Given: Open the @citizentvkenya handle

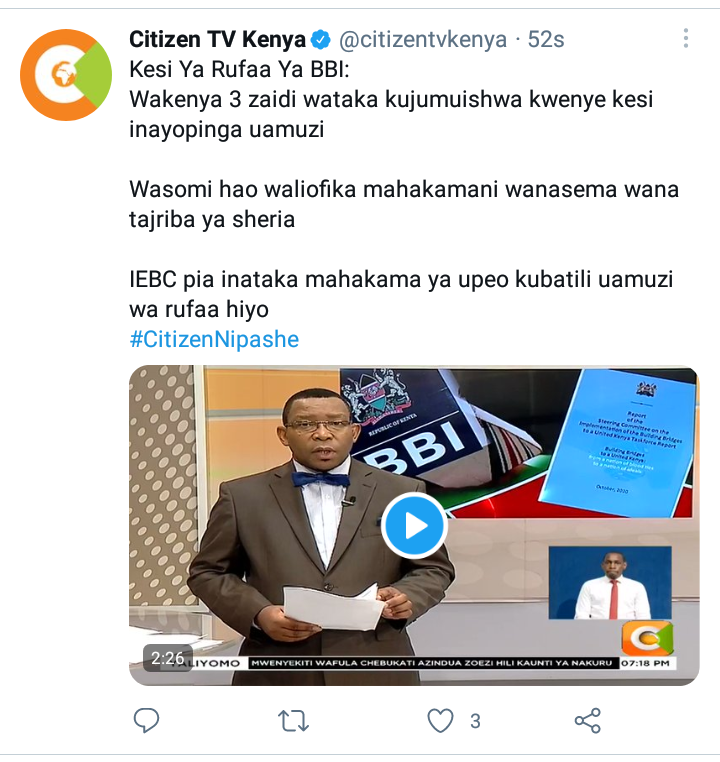Looking at the screenshot, I should [x=423, y=40].
